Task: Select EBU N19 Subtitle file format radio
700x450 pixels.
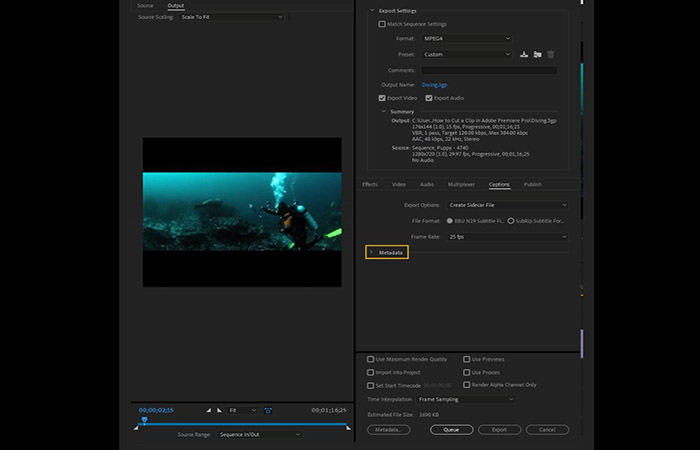Action: pyautogui.click(x=450, y=221)
